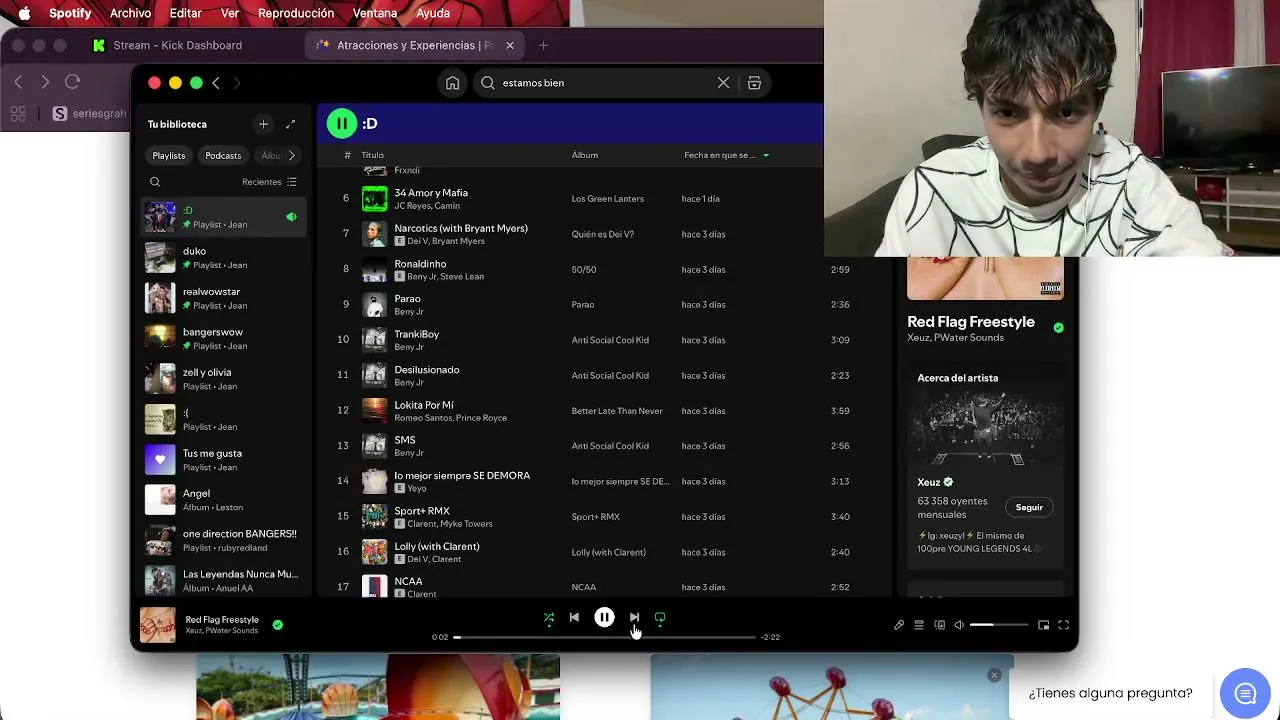Image resolution: width=1280 pixels, height=720 pixels.
Task: Pause the :D playlist with the green header button
Action: click(341, 123)
